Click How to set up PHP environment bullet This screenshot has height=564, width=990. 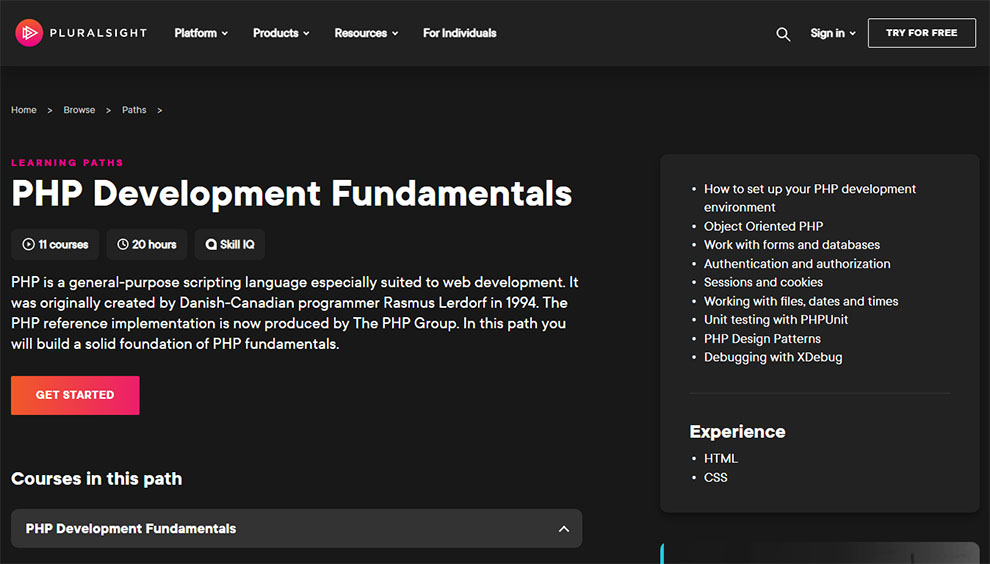click(x=809, y=198)
